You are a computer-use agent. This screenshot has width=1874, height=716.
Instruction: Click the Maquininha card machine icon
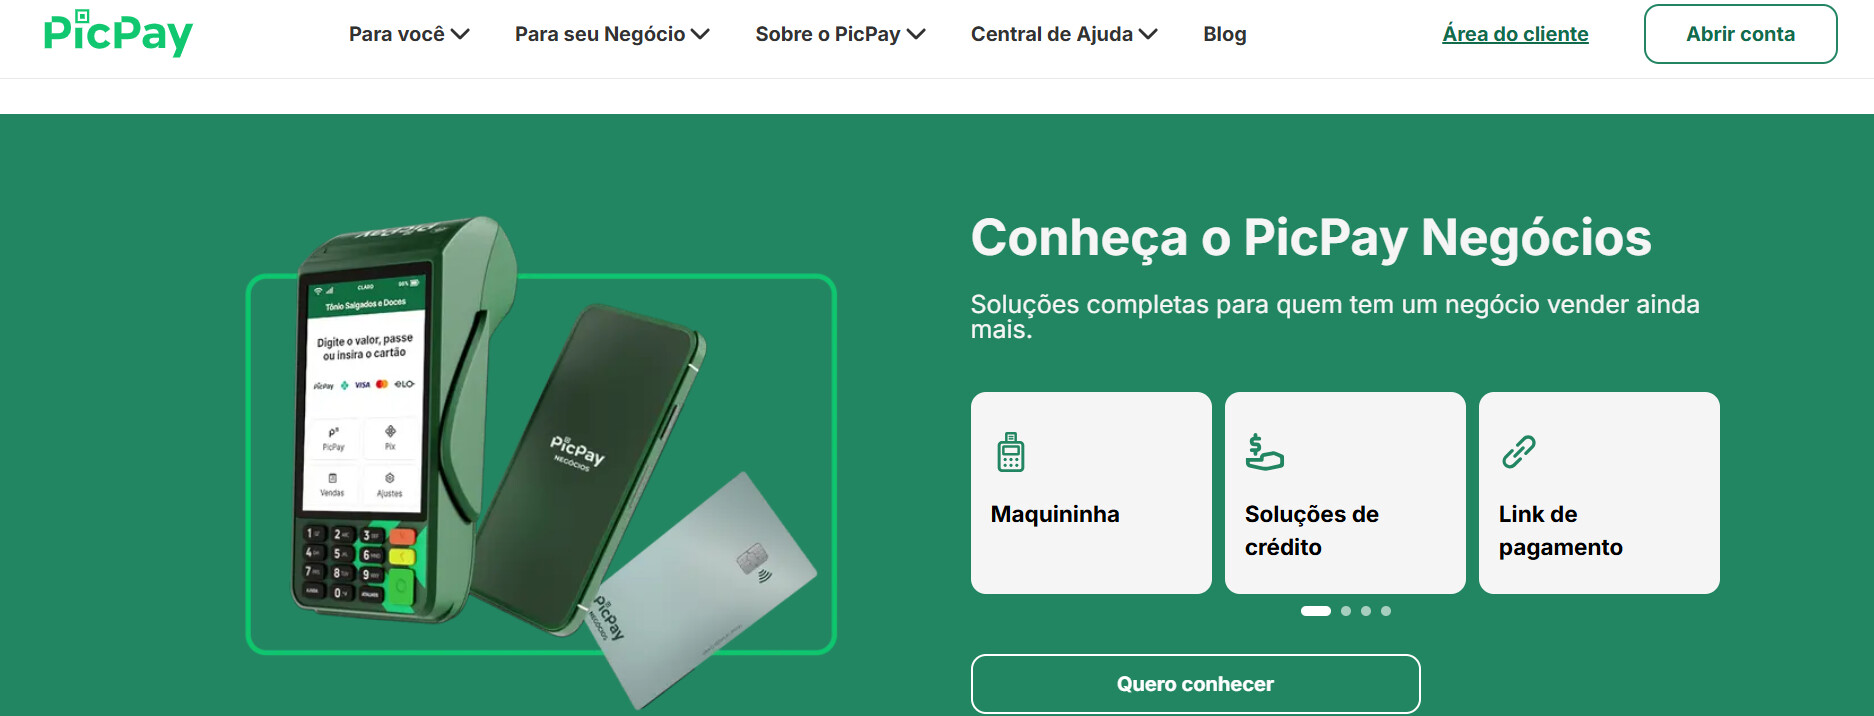pyautogui.click(x=1010, y=452)
